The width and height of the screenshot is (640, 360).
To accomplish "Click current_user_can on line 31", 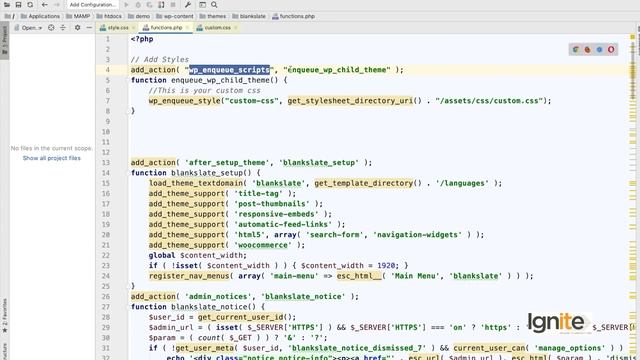I will tap(489, 348).
